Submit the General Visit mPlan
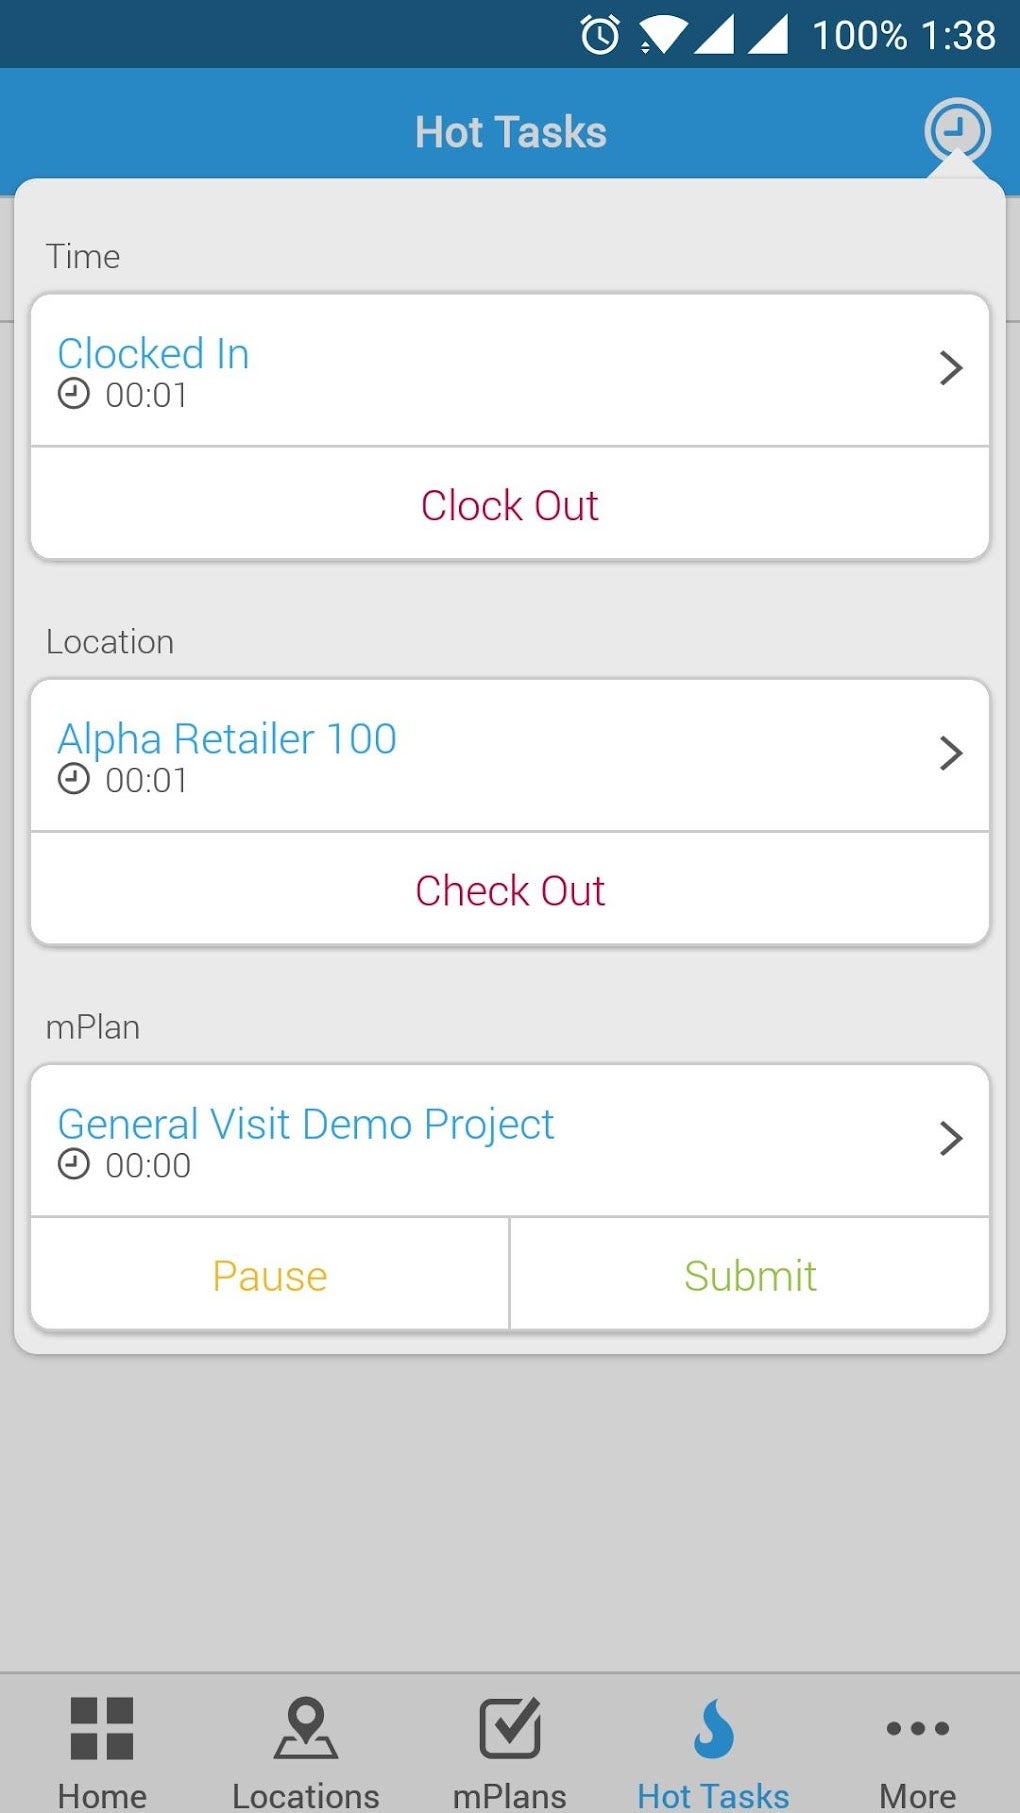Screen dimensions: 1020x1813 click(x=750, y=1275)
